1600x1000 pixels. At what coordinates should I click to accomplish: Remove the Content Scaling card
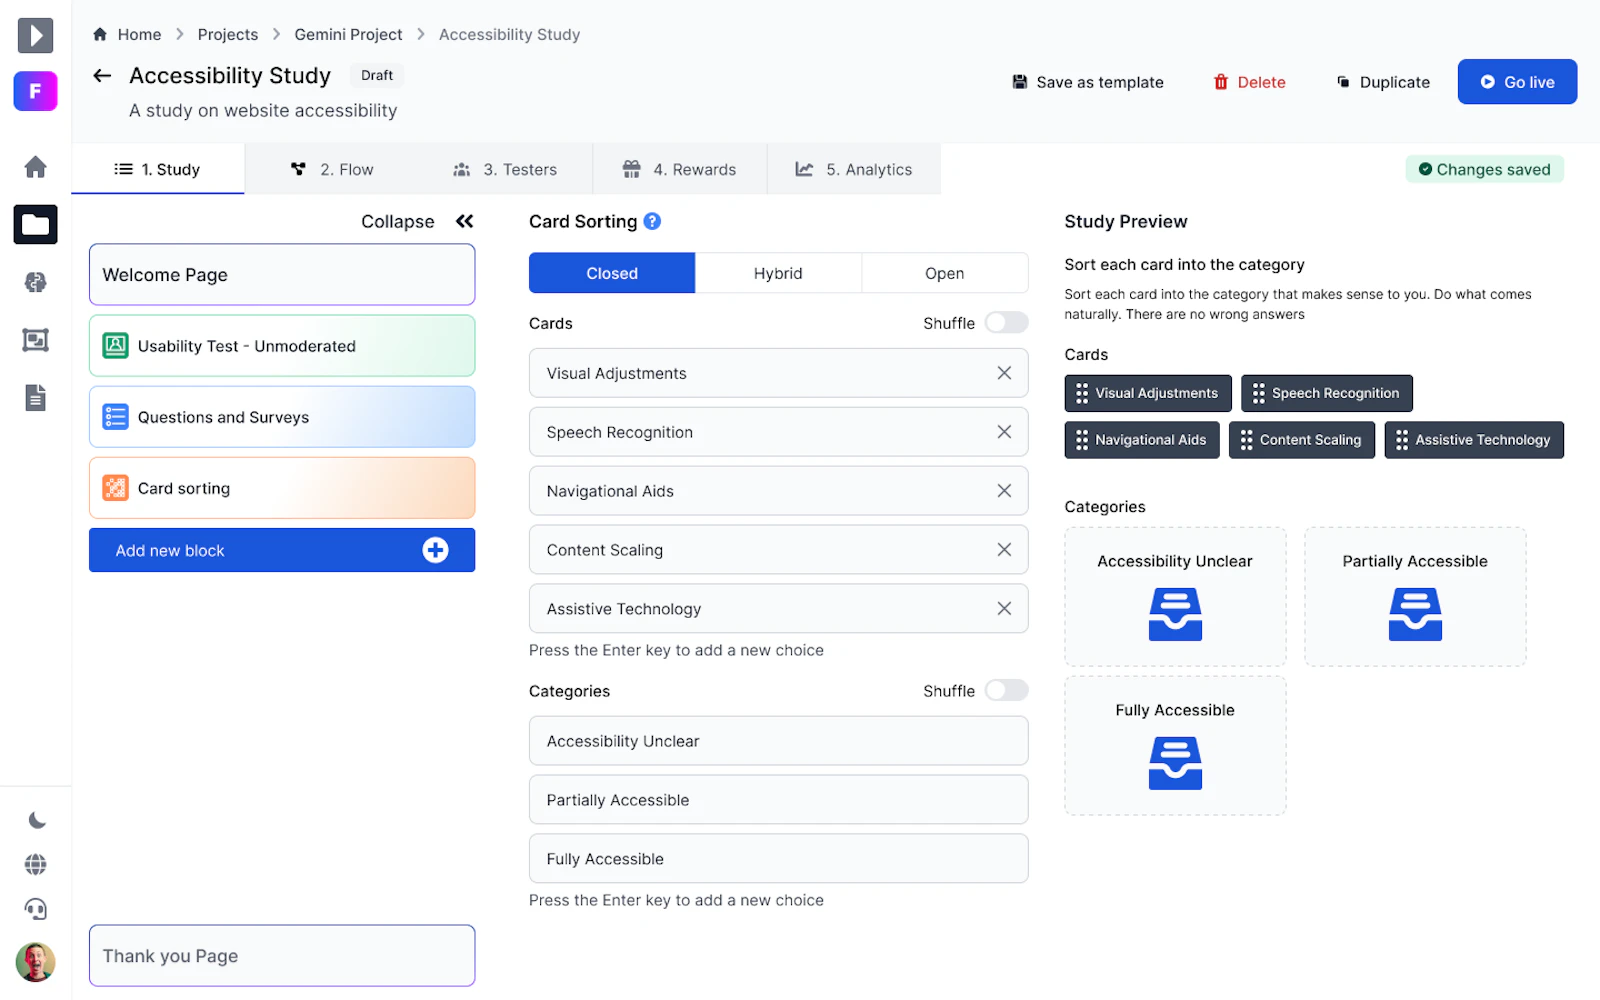[1004, 550]
